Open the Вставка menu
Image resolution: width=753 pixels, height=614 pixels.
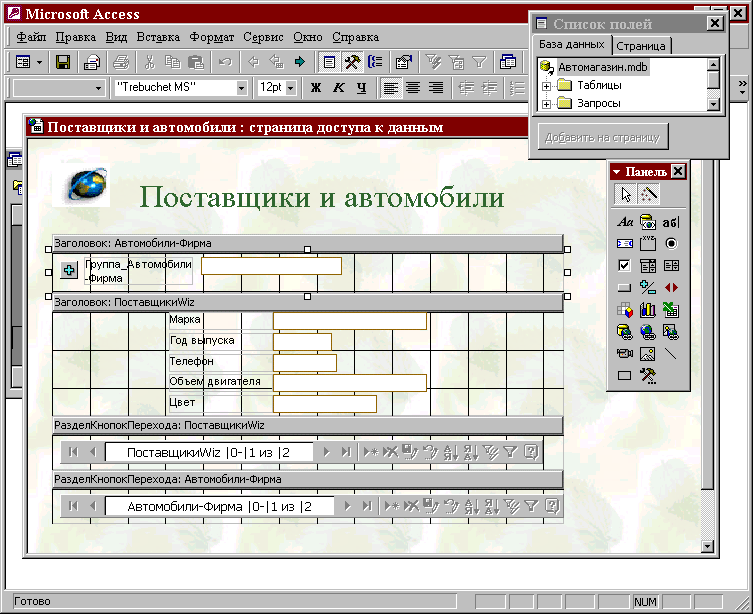[158, 37]
